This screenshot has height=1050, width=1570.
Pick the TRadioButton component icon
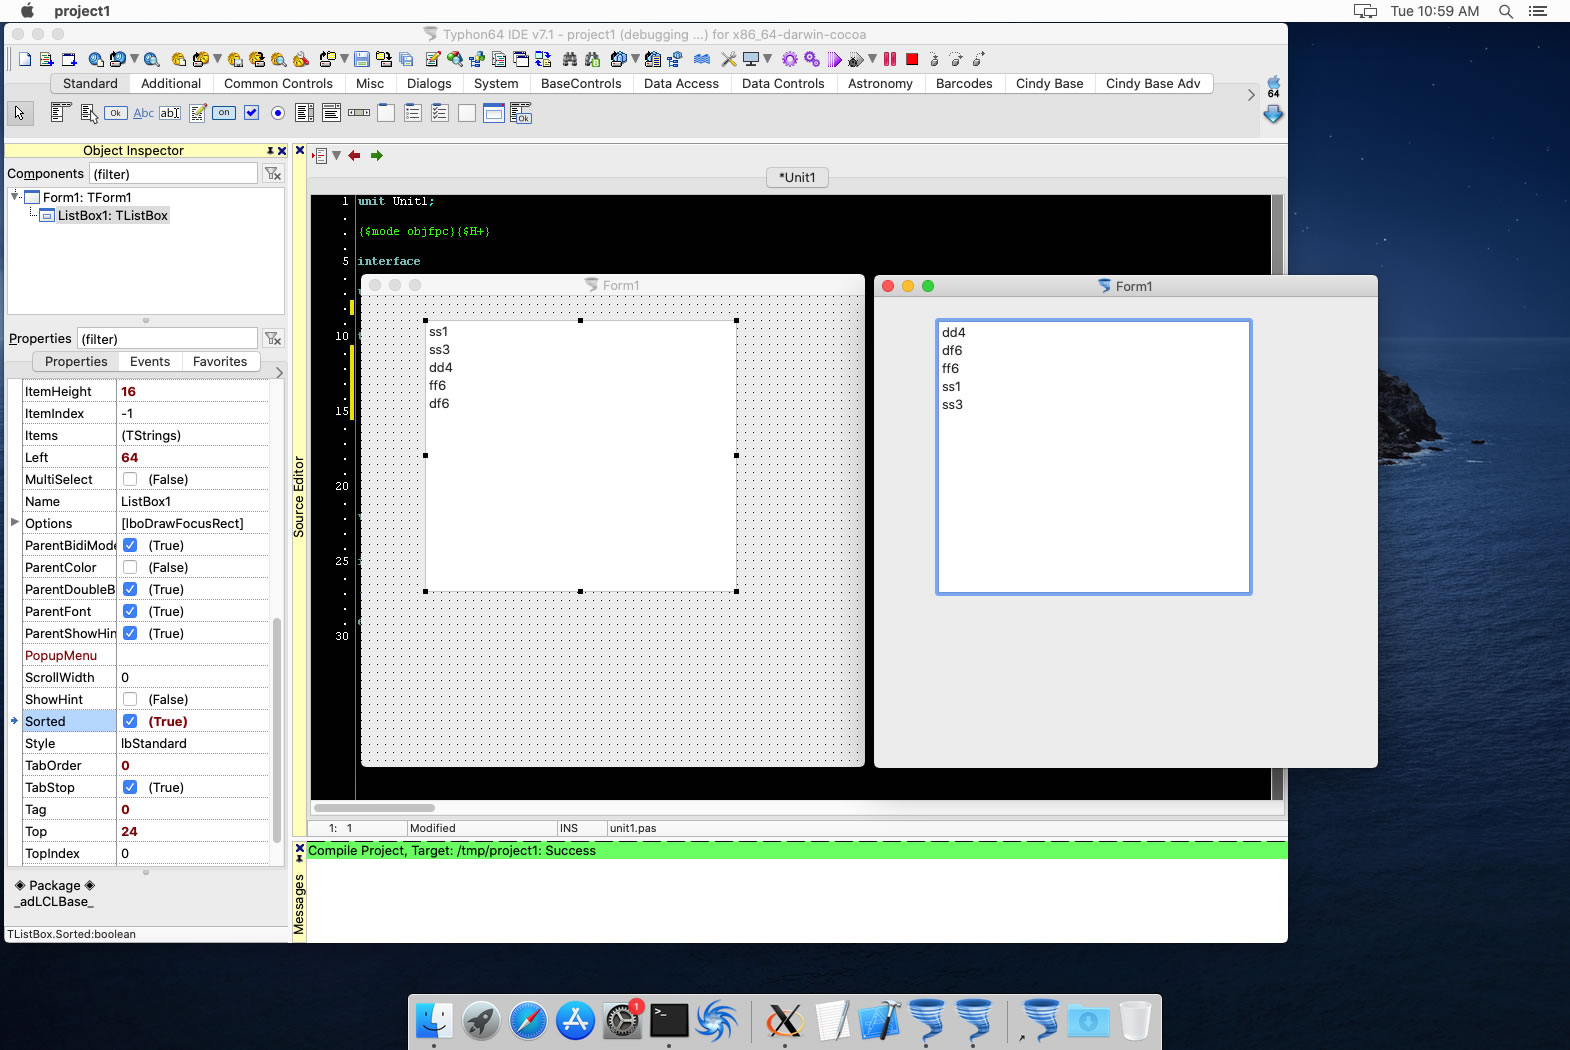coord(278,113)
